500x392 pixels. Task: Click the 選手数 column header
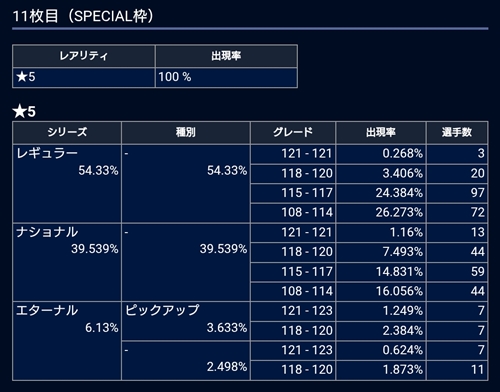pos(457,132)
